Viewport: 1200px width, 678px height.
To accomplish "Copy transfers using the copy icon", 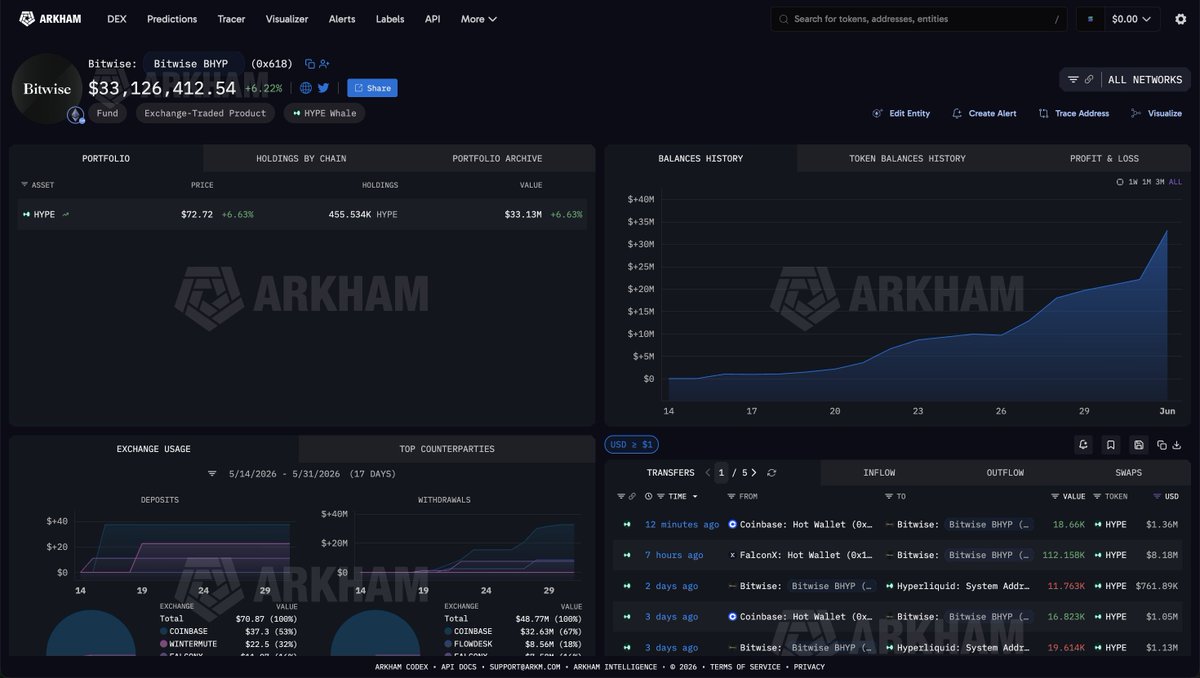I will tap(1162, 445).
